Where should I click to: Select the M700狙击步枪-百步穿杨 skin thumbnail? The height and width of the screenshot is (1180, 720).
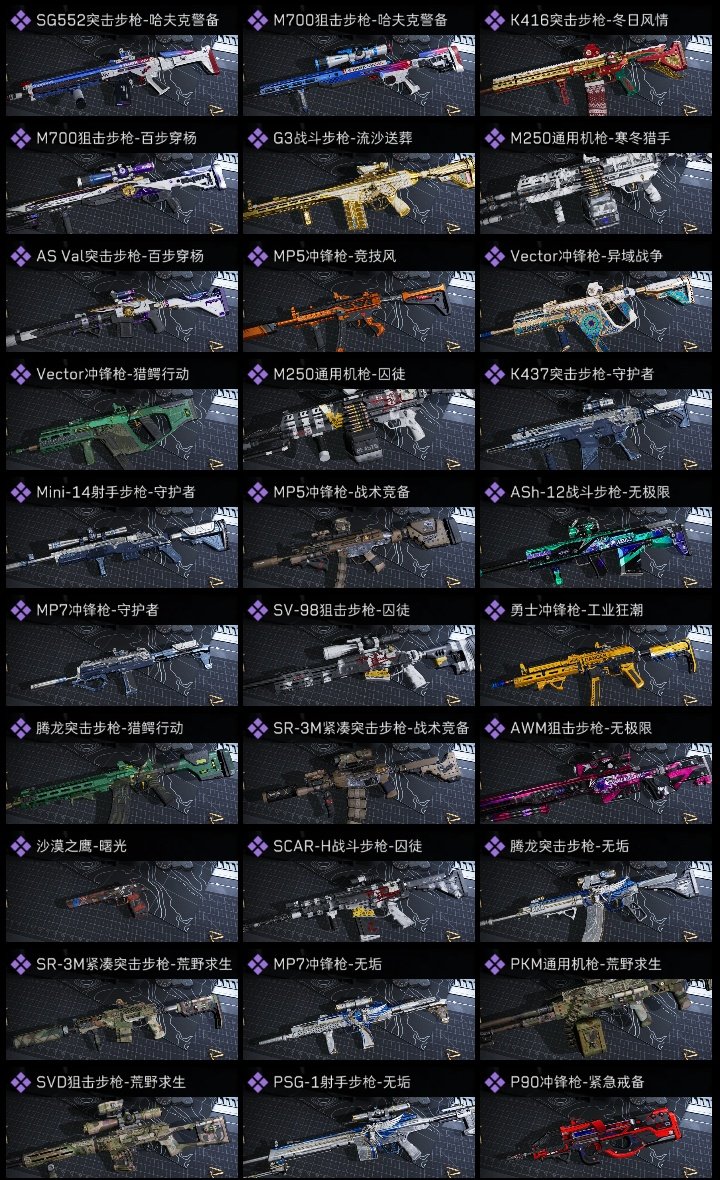122,193
